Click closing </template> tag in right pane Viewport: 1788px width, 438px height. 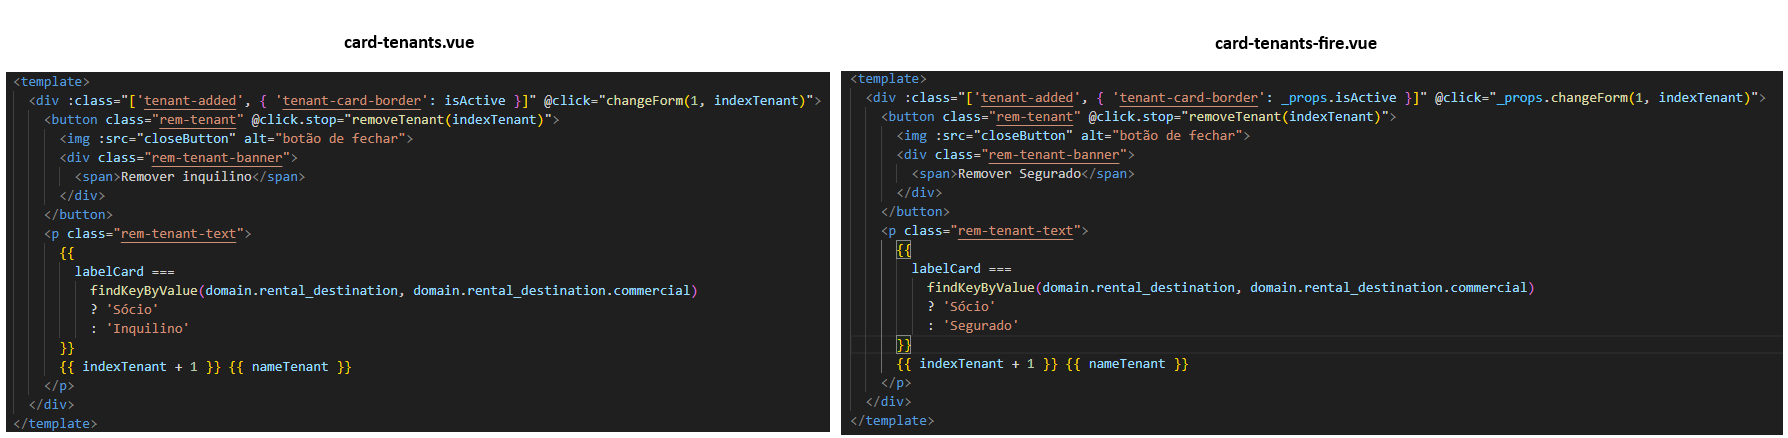click(891, 421)
